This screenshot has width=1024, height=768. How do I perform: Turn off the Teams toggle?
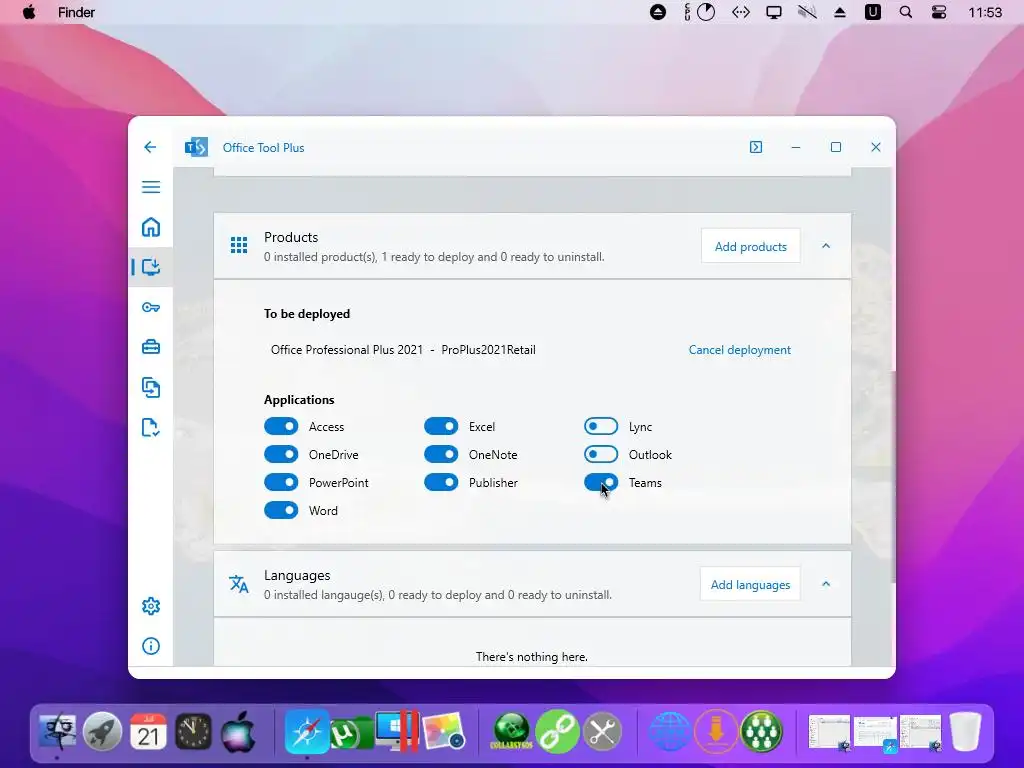coord(601,483)
